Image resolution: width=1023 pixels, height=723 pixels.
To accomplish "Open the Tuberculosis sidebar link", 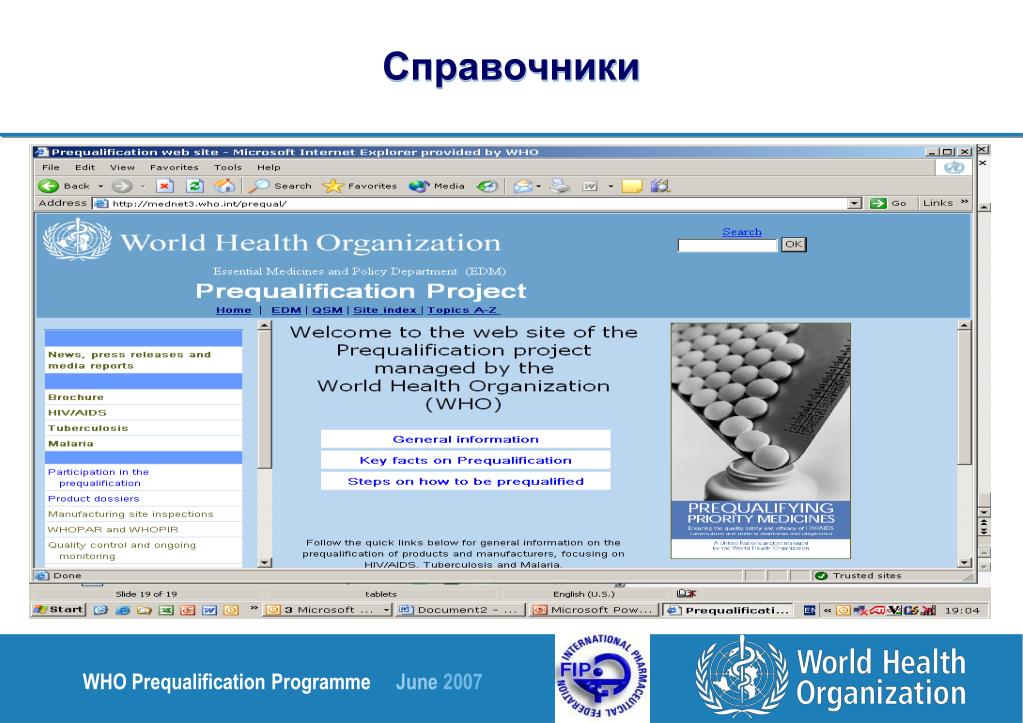I will 88,428.
